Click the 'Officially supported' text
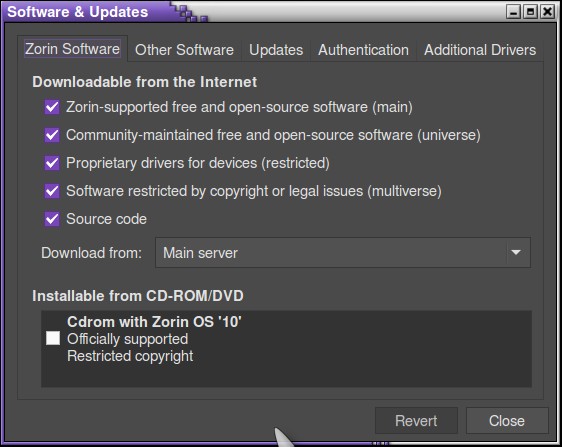 pyautogui.click(x=128, y=339)
